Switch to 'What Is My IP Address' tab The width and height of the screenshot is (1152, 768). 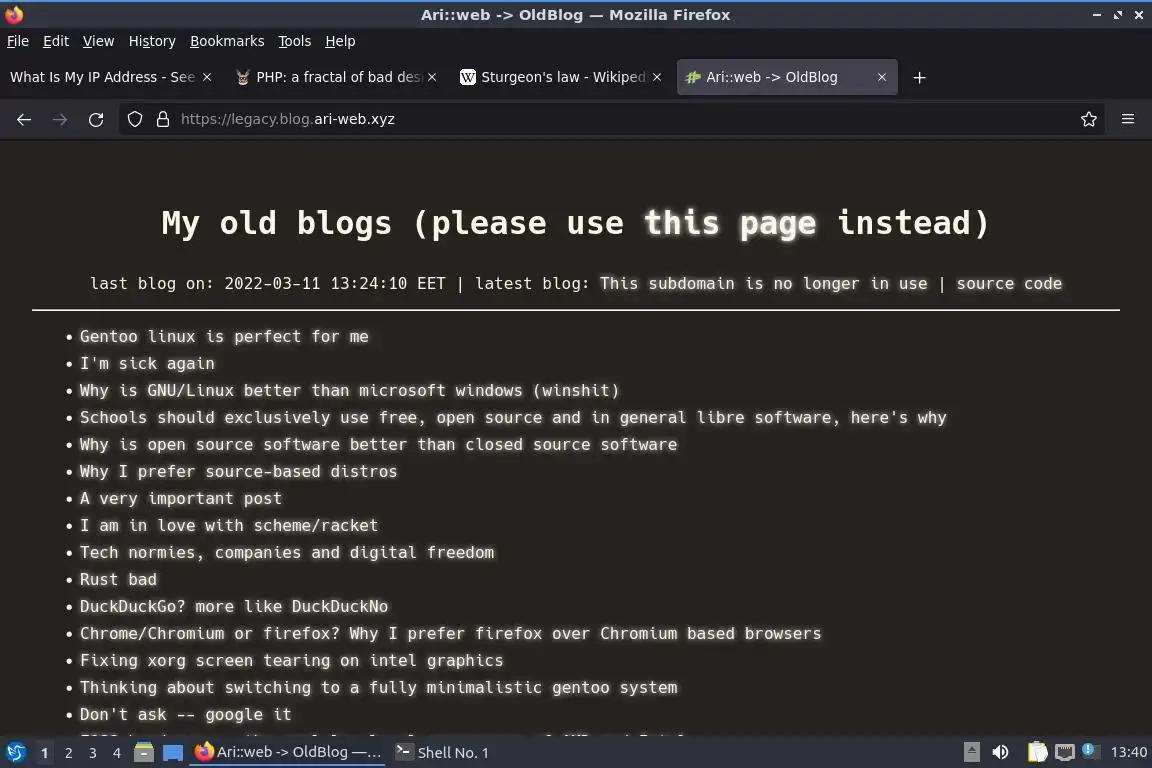click(x=102, y=77)
